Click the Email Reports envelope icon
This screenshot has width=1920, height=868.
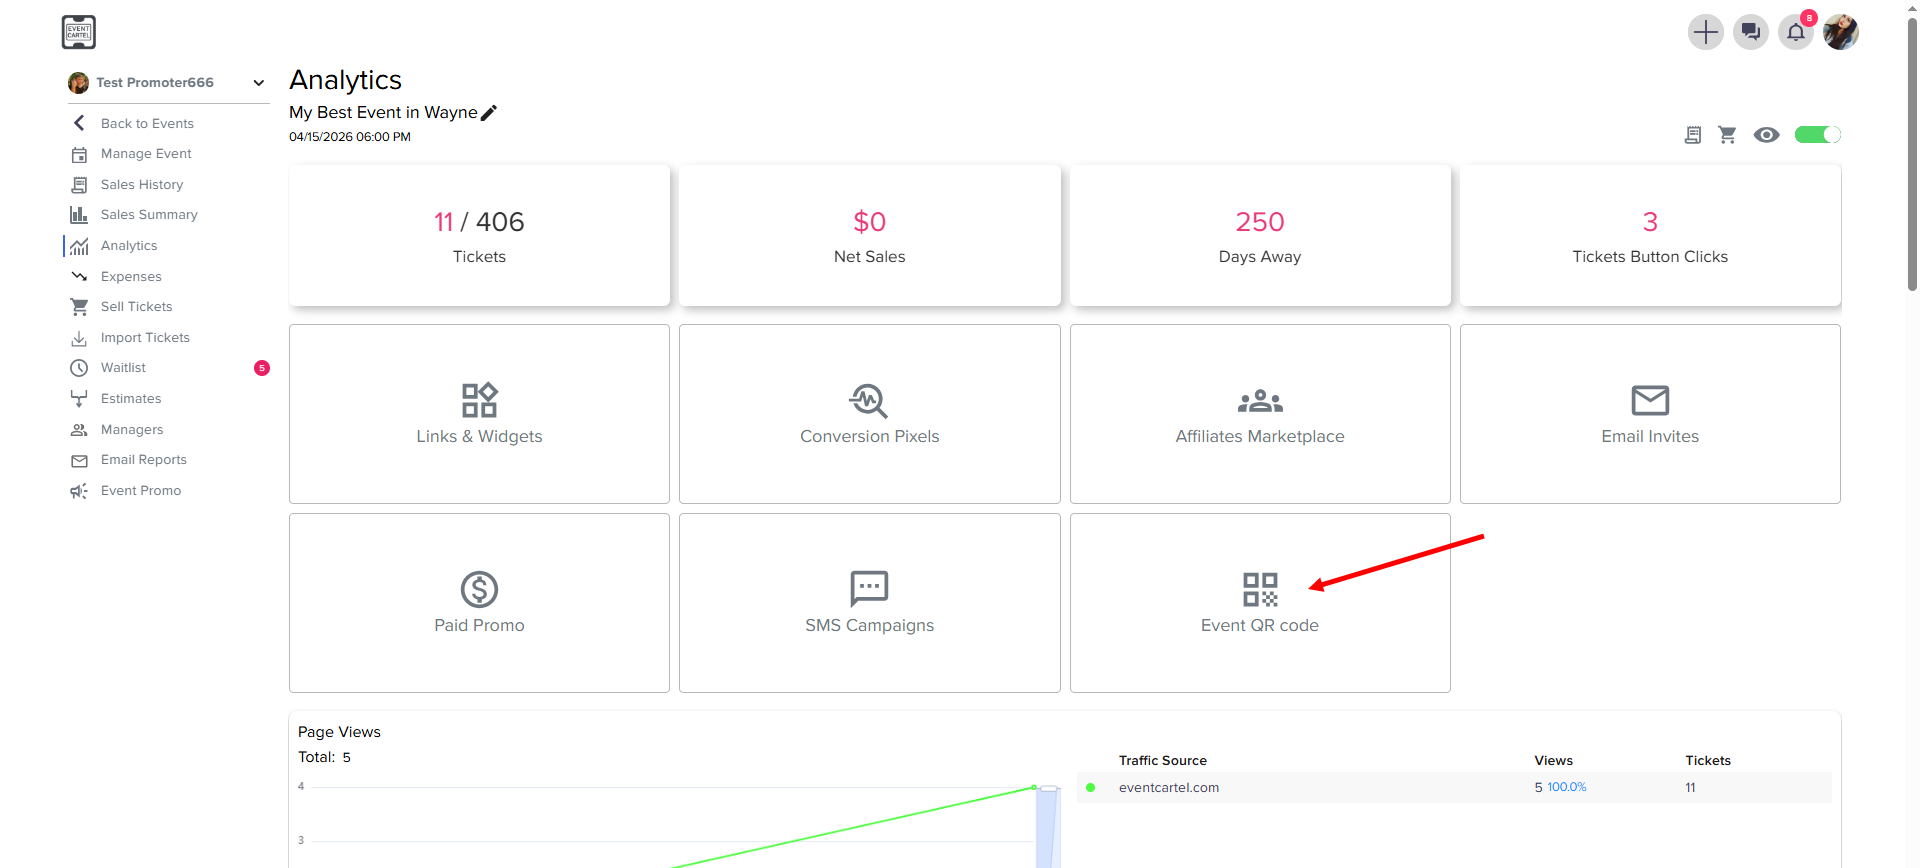pyautogui.click(x=79, y=461)
